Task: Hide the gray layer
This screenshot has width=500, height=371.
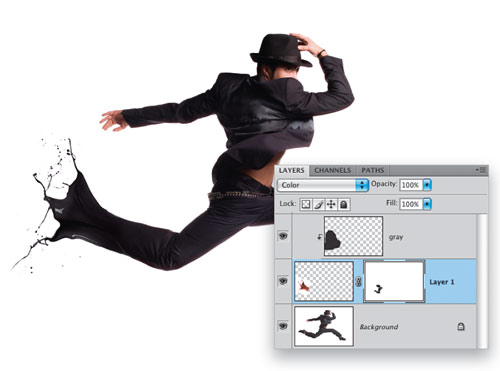Action: (x=283, y=236)
